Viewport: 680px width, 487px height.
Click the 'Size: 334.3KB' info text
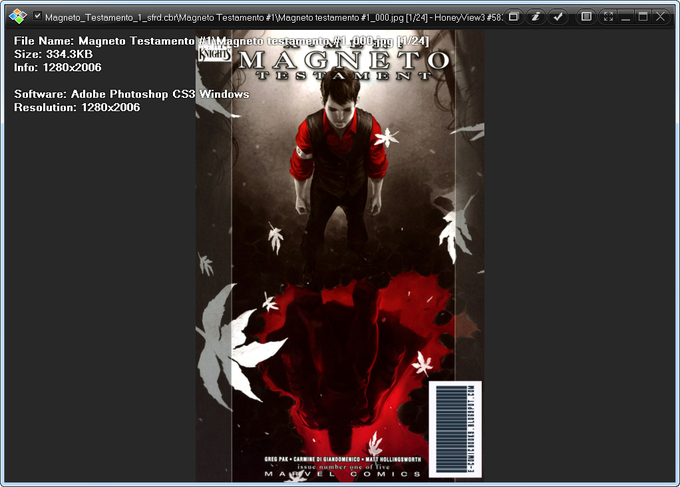point(53,54)
